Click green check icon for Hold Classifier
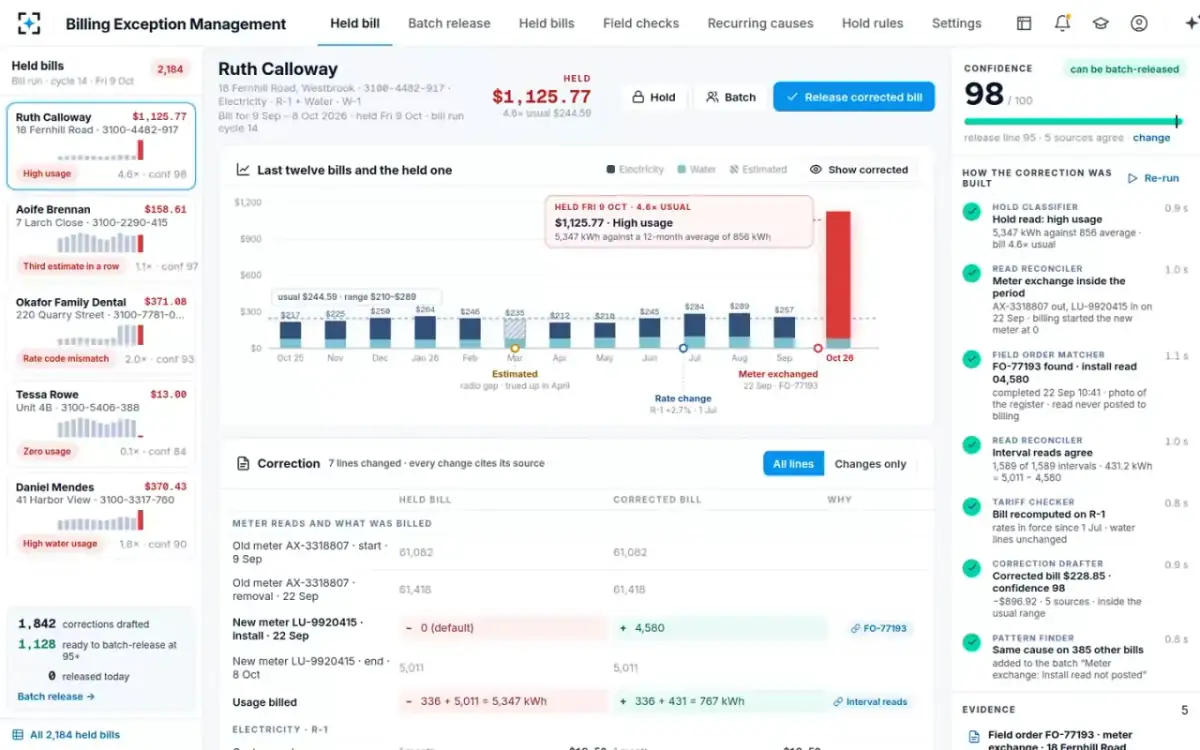 click(971, 212)
